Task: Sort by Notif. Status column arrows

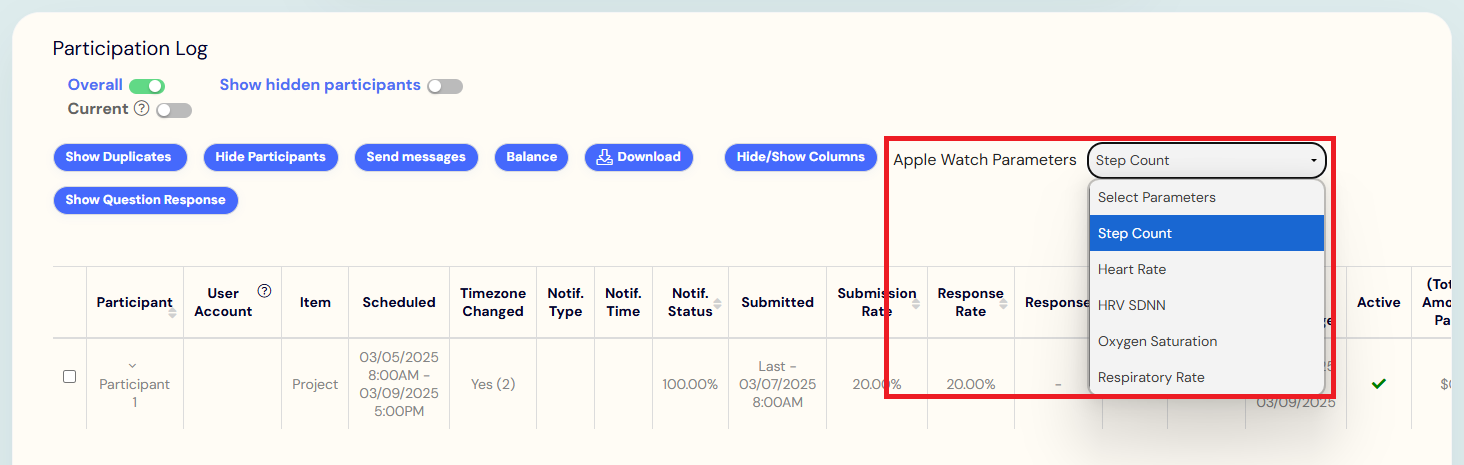Action: (x=717, y=303)
